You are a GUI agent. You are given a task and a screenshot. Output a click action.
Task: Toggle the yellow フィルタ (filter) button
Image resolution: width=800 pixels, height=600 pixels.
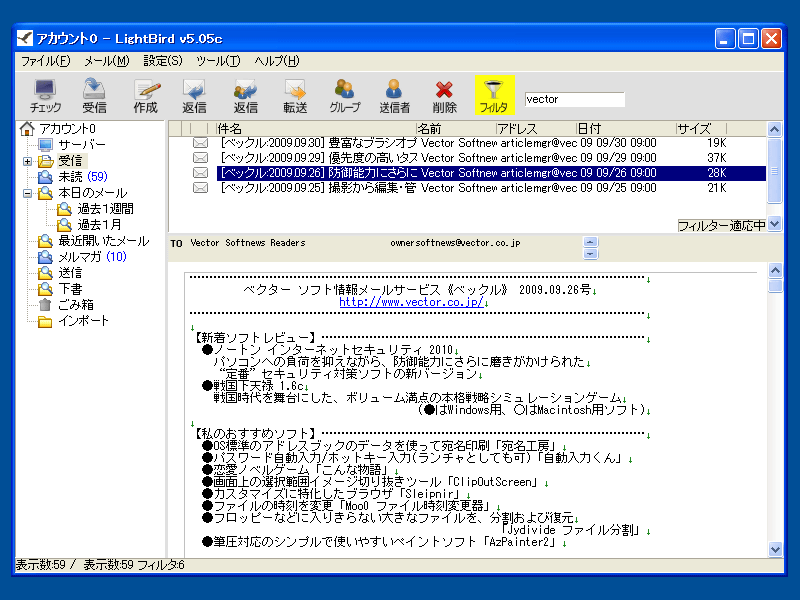coord(494,95)
